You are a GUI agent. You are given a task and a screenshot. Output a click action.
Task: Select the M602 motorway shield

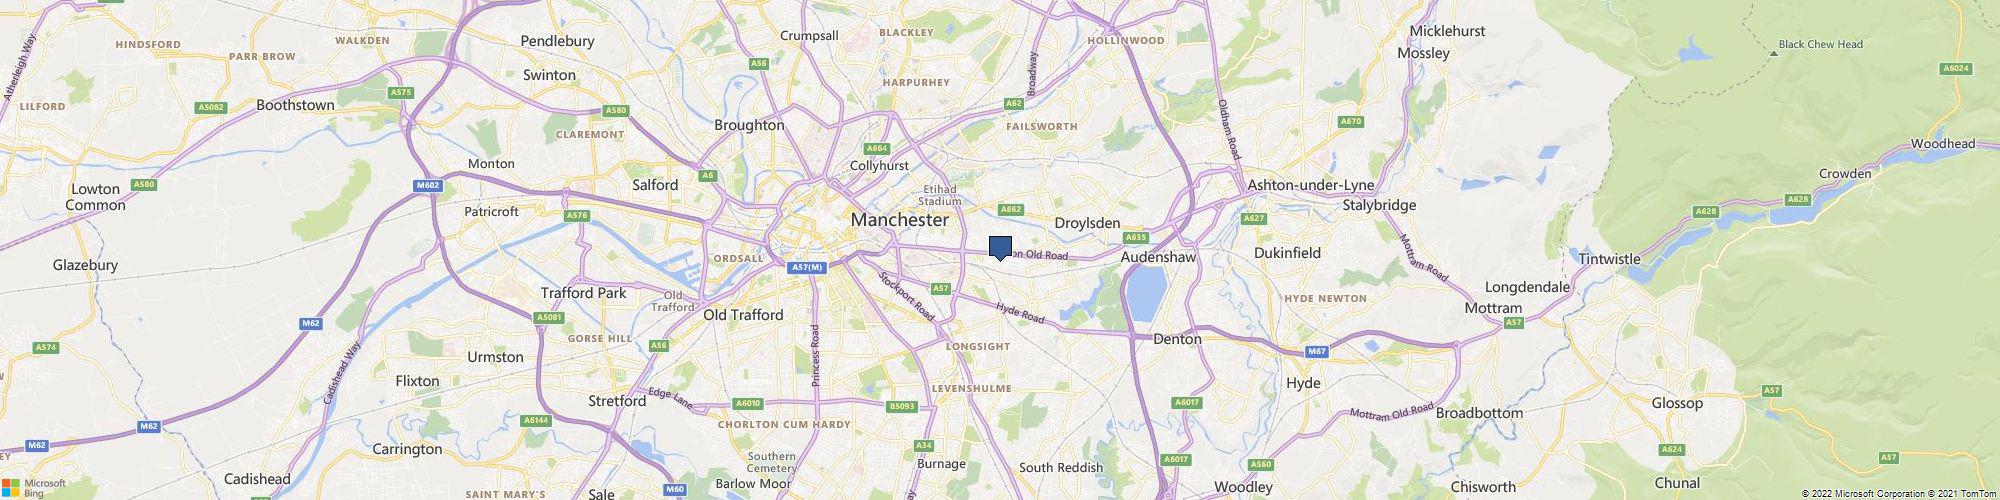tap(427, 185)
